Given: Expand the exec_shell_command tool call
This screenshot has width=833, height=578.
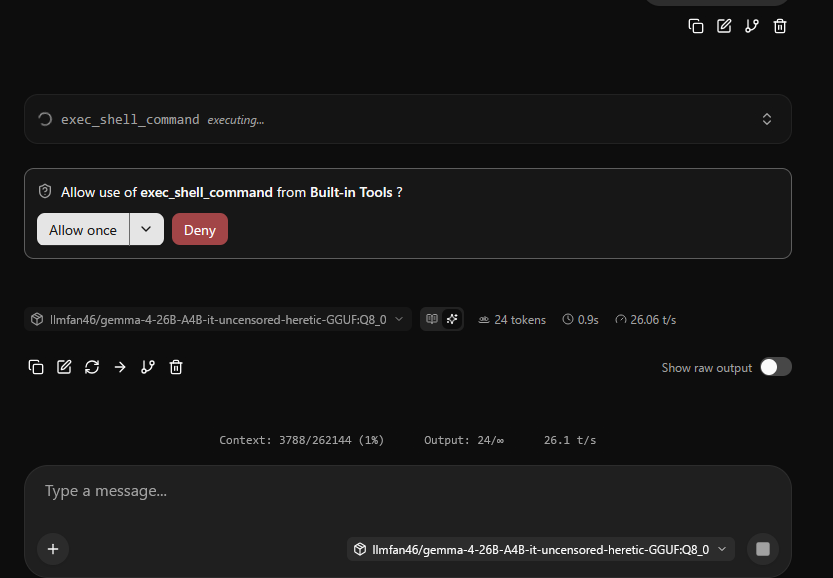Looking at the screenshot, I should pyautogui.click(x=767, y=119).
